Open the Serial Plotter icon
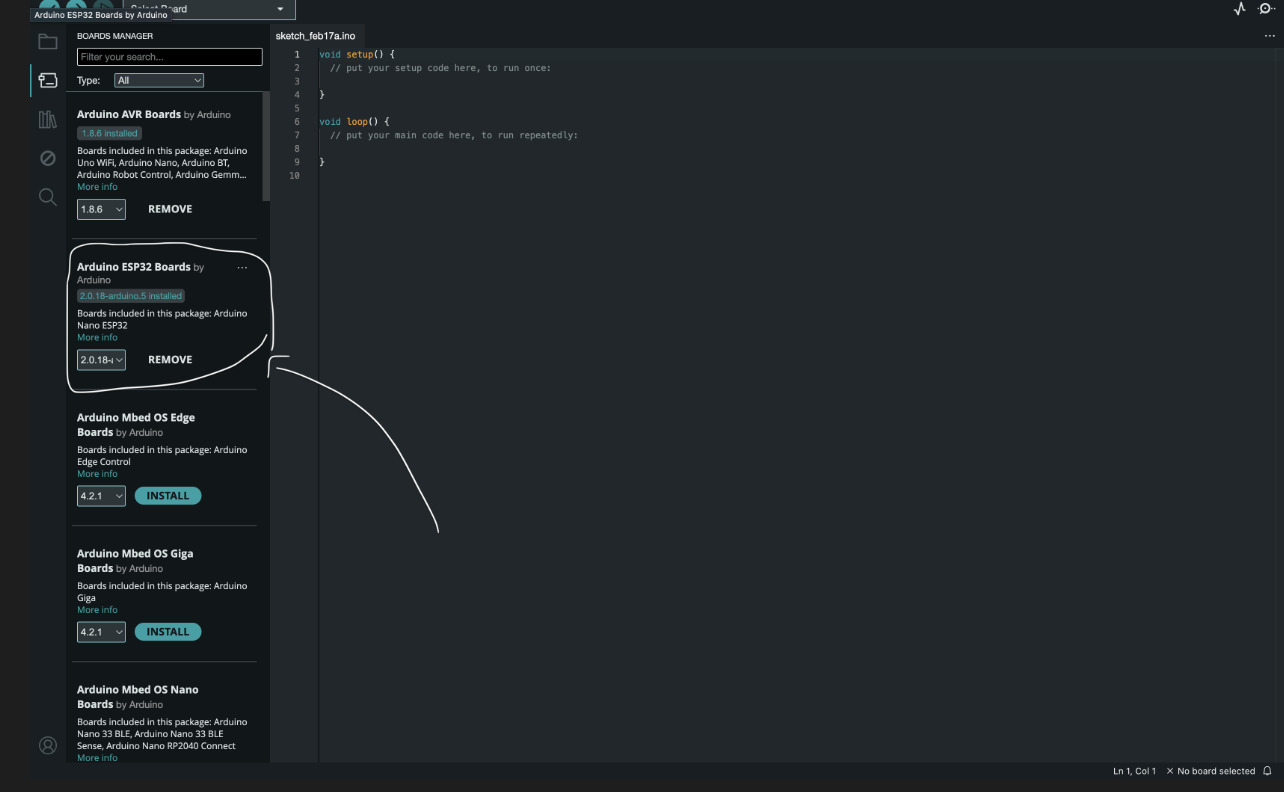The image size is (1284, 792). pos(1239,8)
